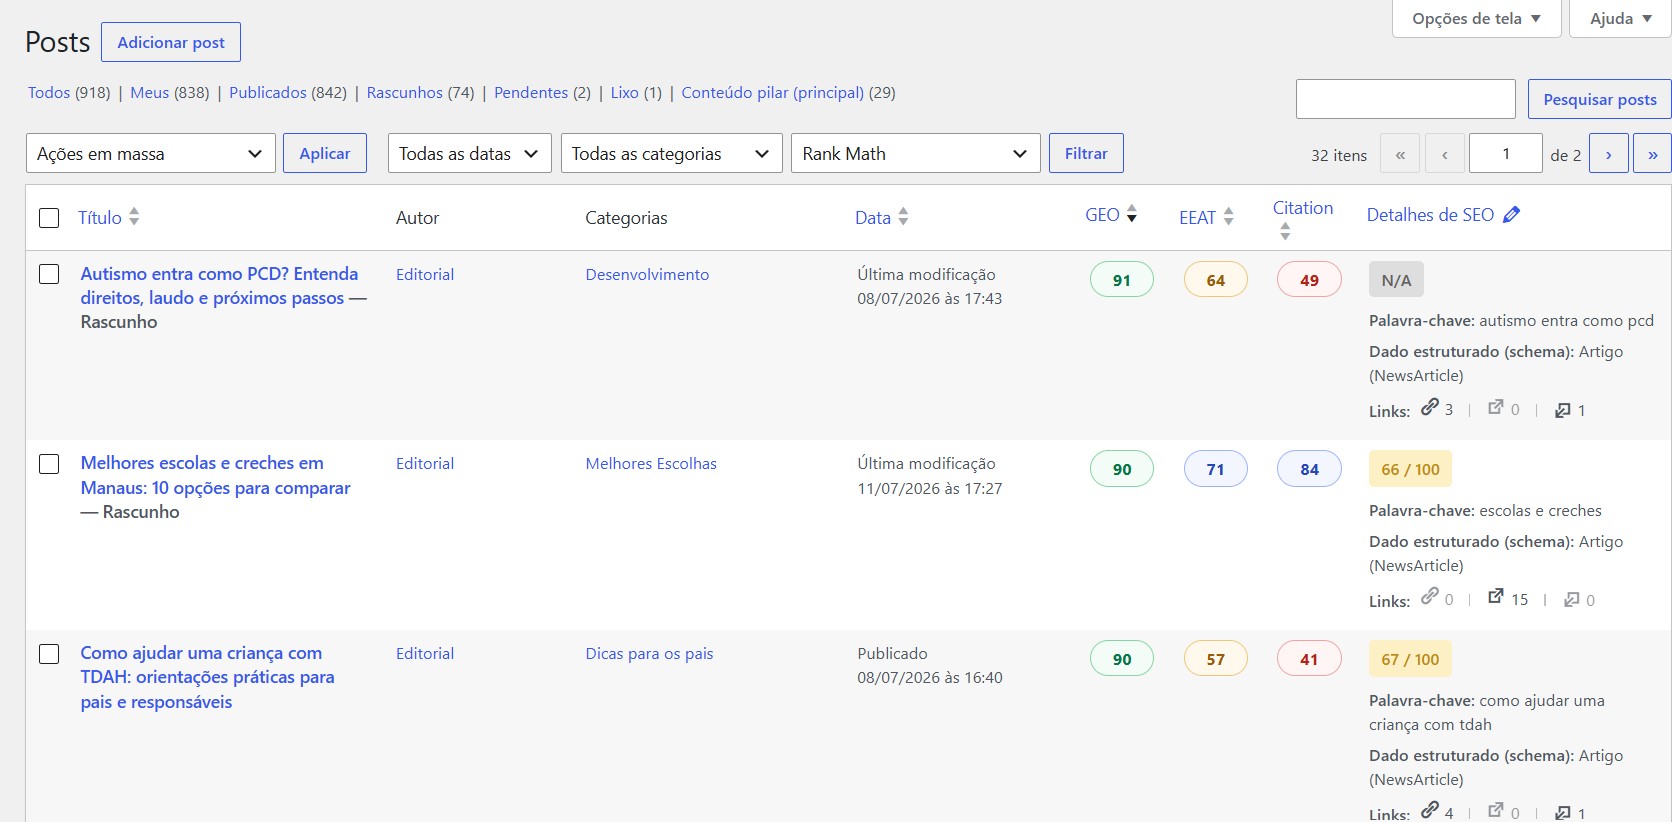
Task: Click external links icon in Autismo row
Action: pos(1496,407)
